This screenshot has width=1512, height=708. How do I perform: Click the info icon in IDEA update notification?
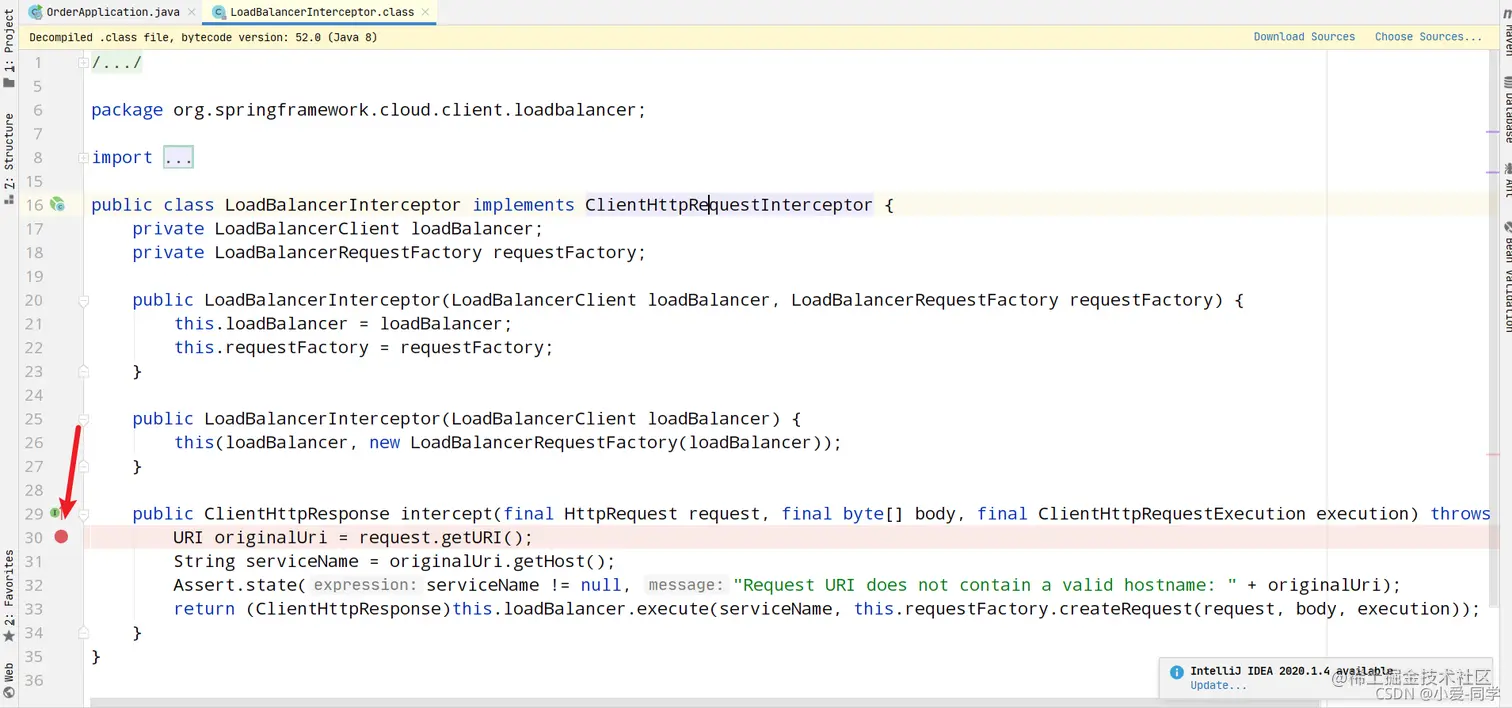(x=1177, y=672)
